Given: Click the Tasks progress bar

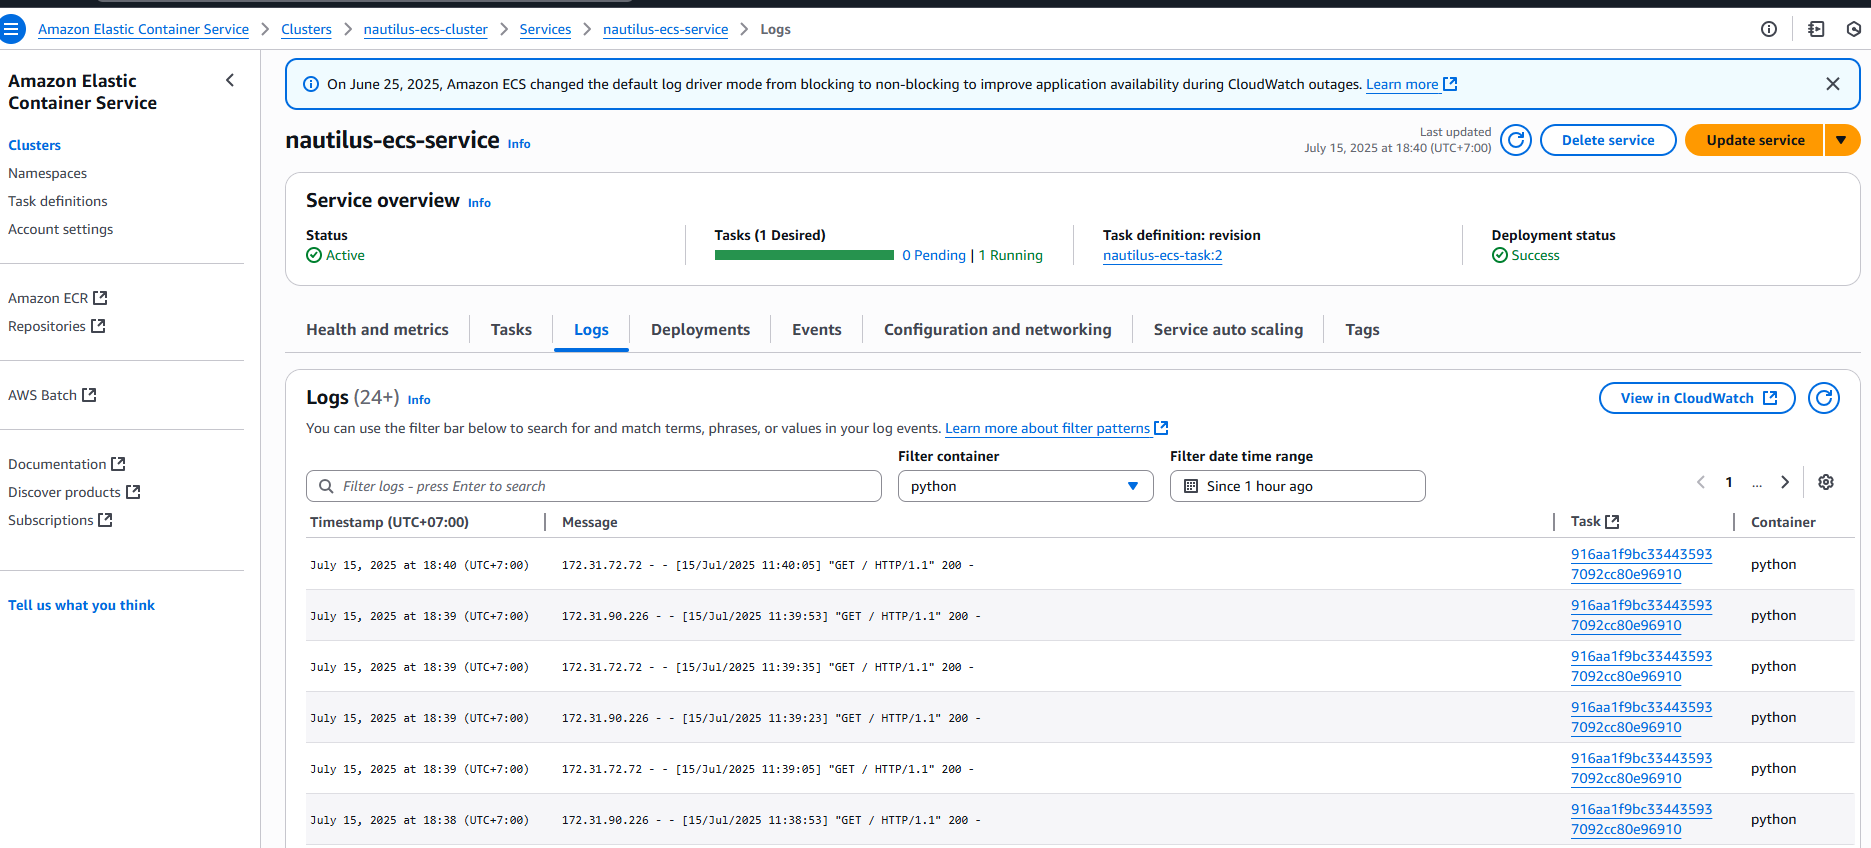Looking at the screenshot, I should 804,255.
